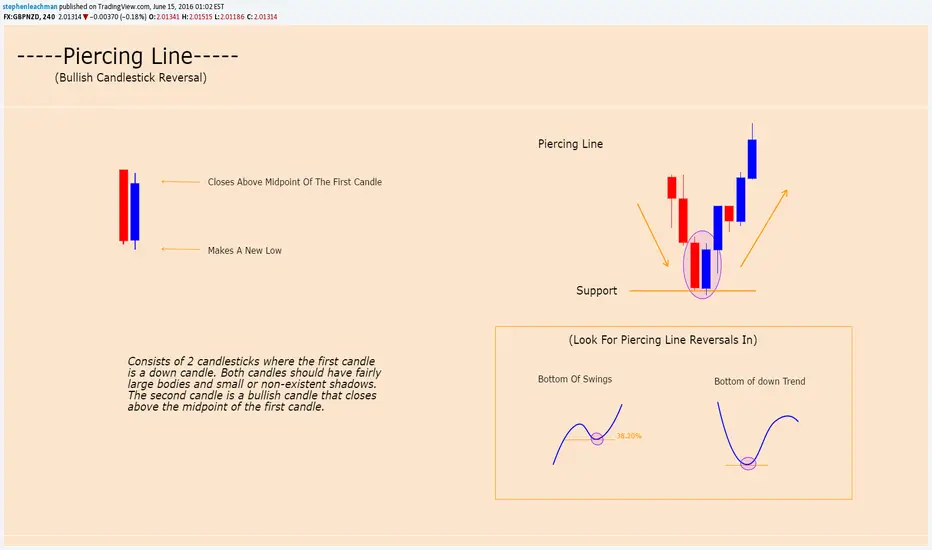The height and width of the screenshot is (550, 932).
Task: Click the Closes Above Midpoint annotation
Action: 295,182
